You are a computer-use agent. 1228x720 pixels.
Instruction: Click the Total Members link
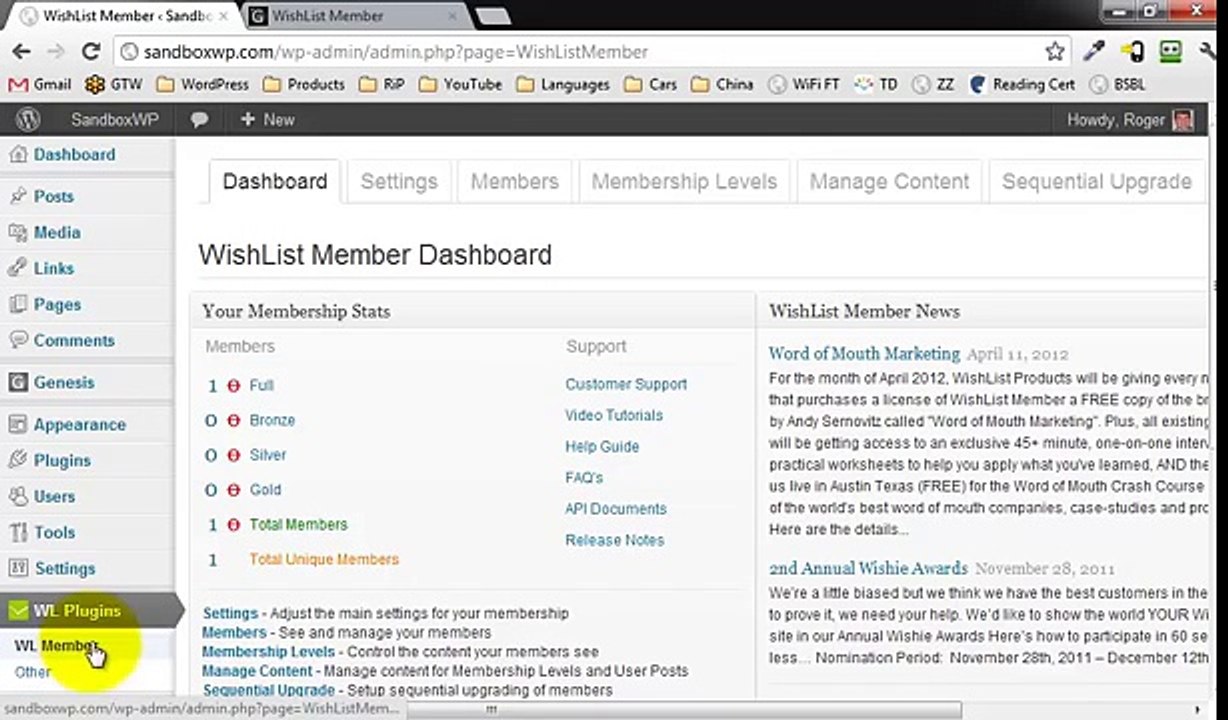[298, 525]
